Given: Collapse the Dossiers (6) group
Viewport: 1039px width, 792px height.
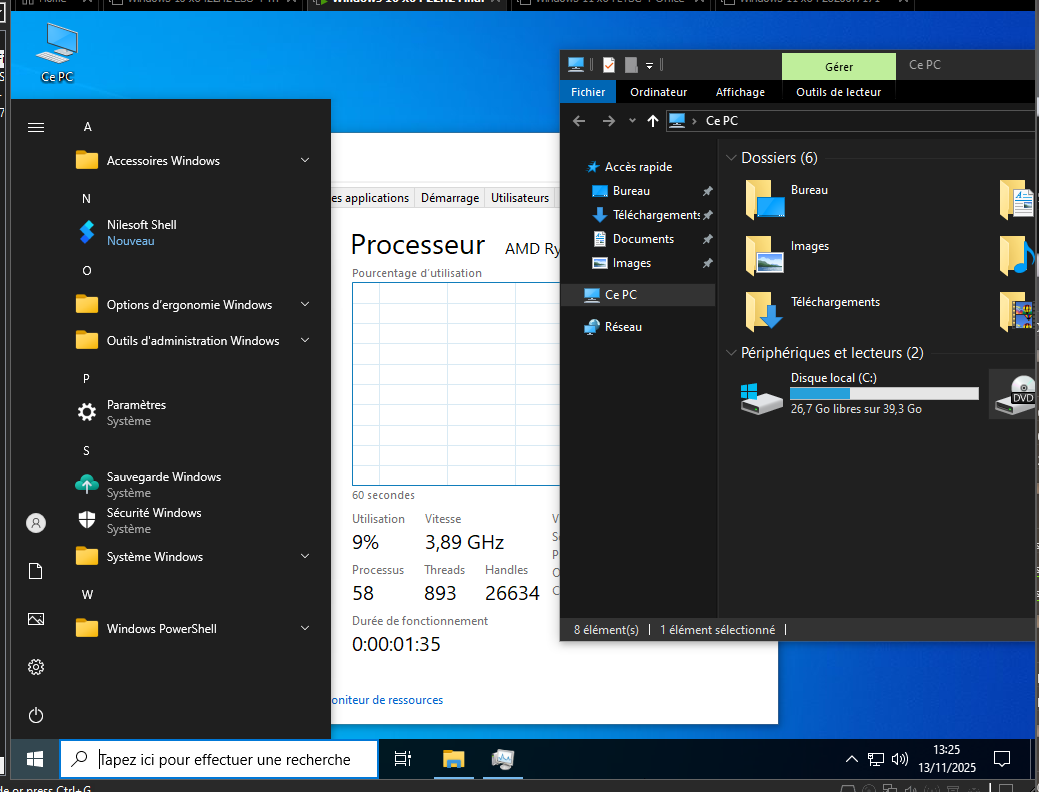Looking at the screenshot, I should [x=731, y=158].
